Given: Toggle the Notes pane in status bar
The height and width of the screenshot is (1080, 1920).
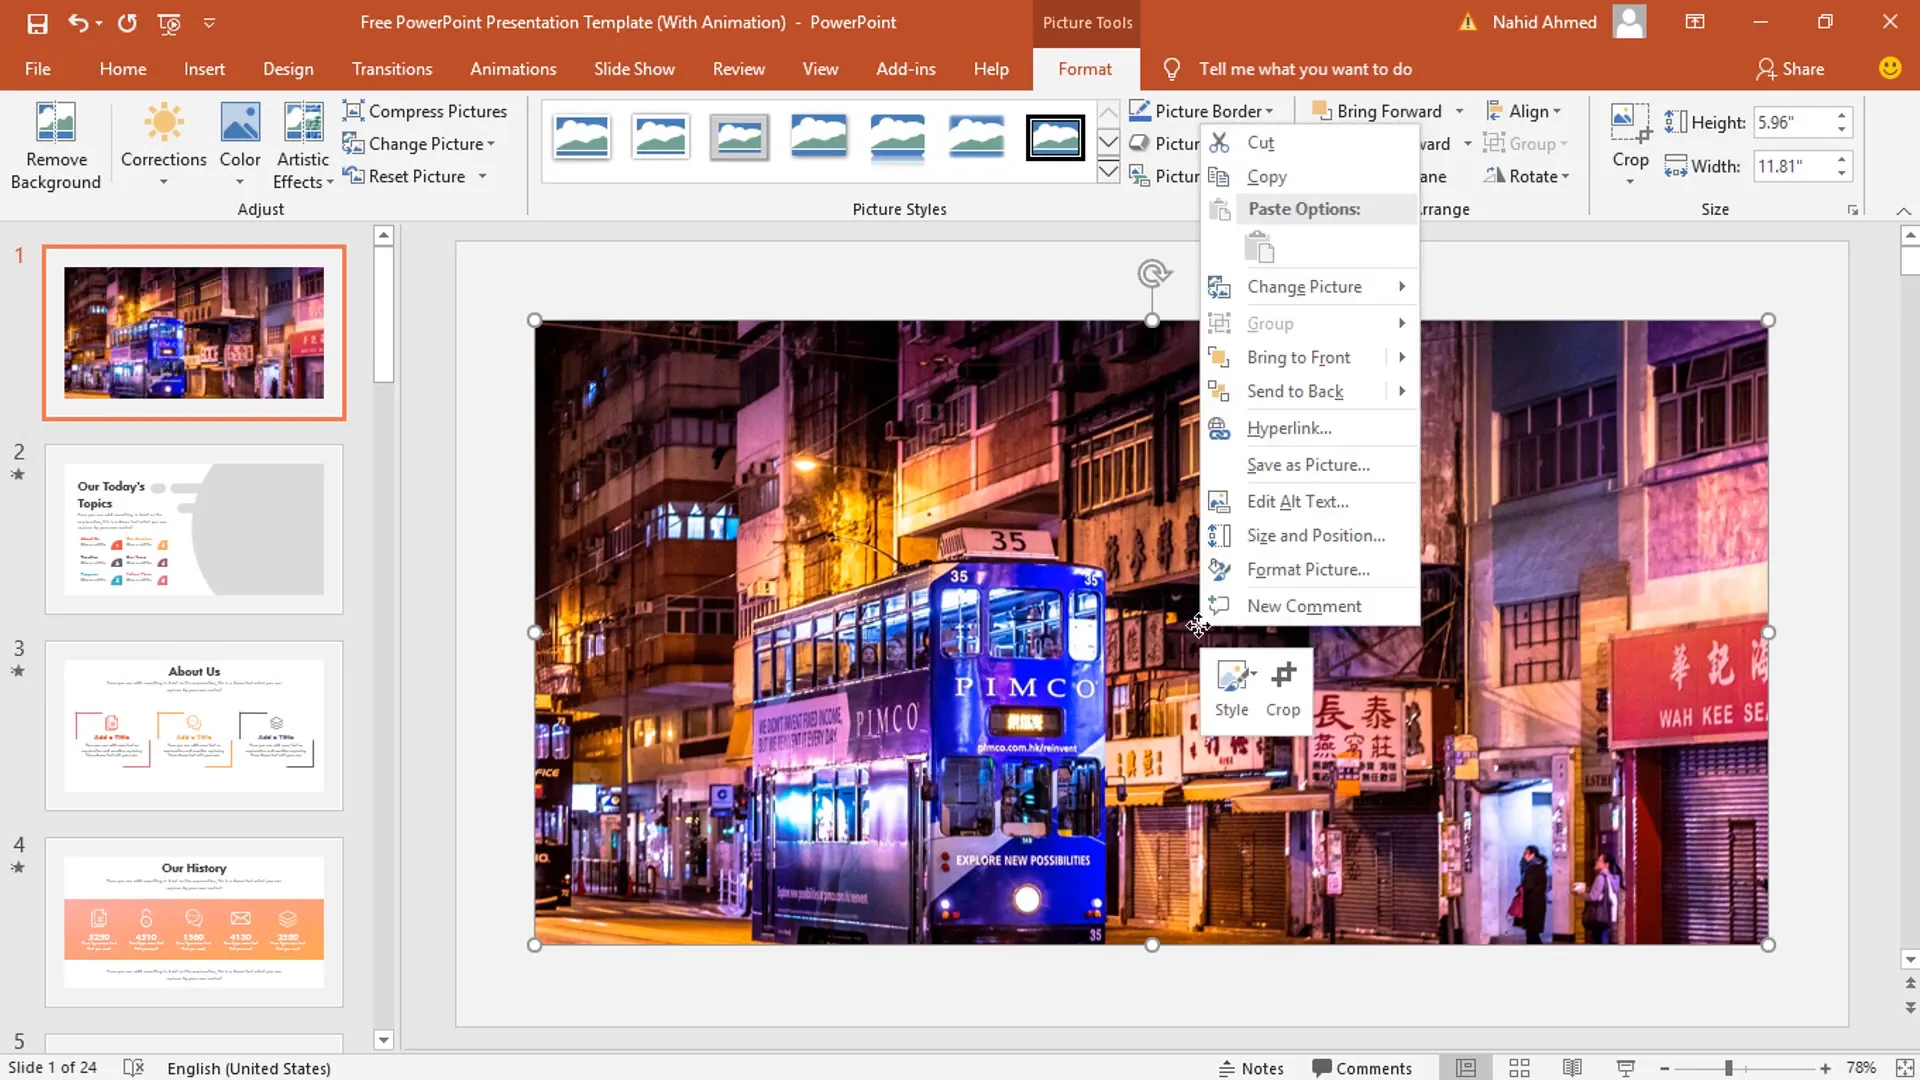Looking at the screenshot, I should 1251,1068.
